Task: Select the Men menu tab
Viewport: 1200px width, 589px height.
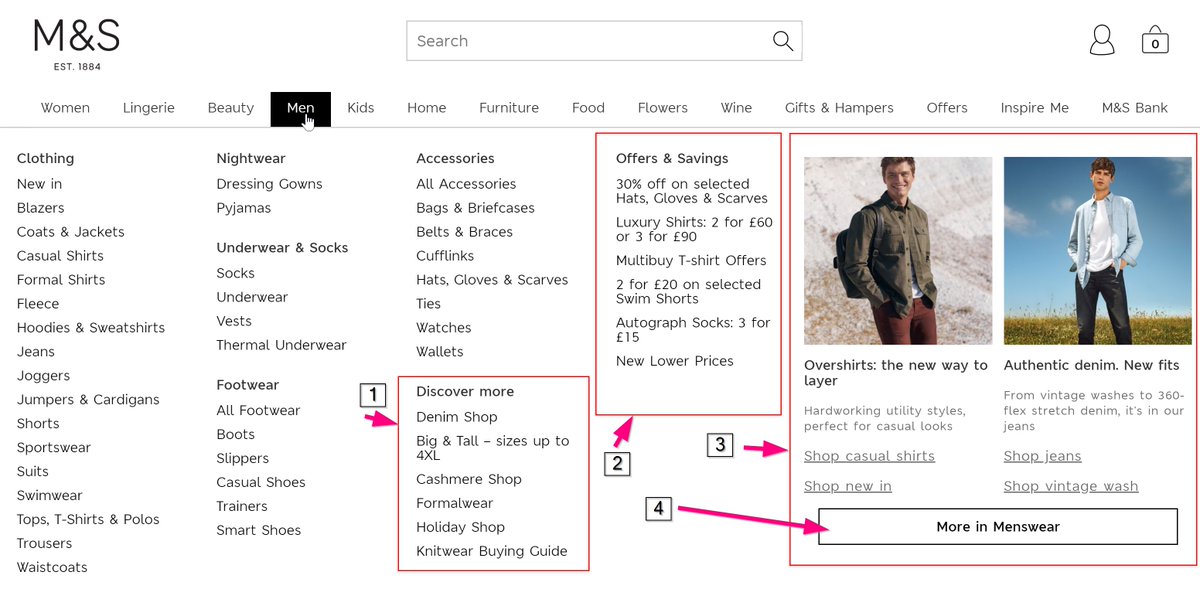Action: (x=300, y=108)
